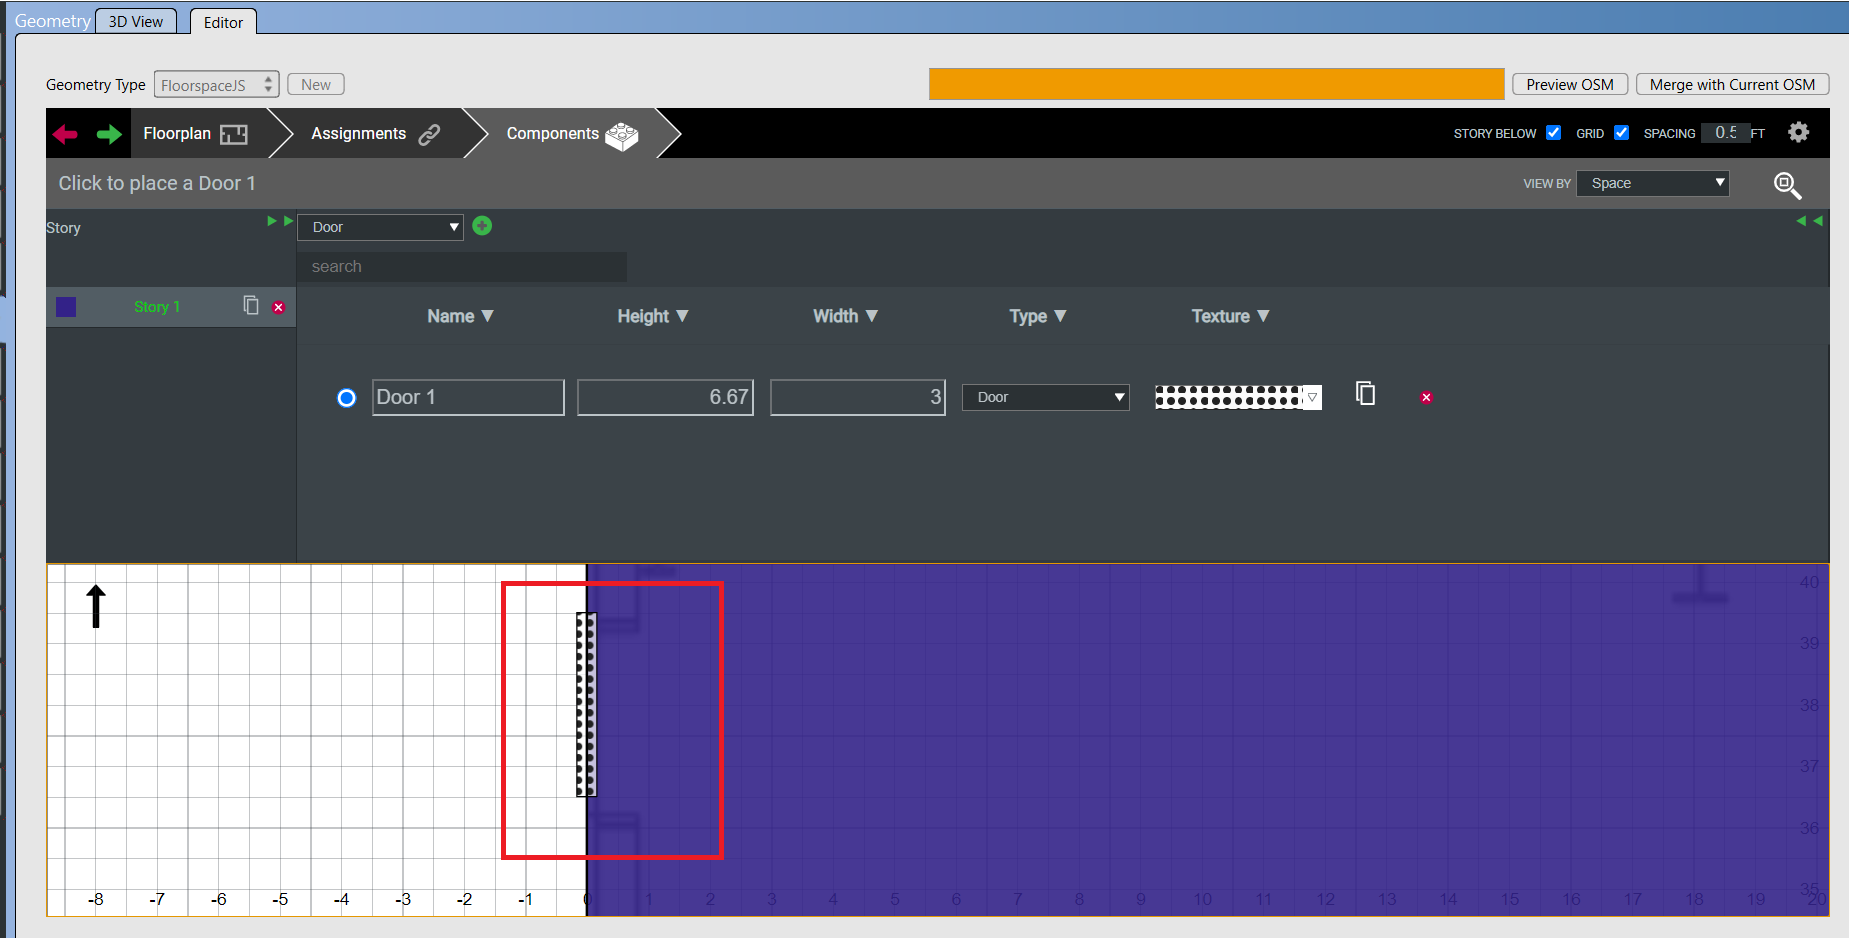
Task: Click the New button
Action: [x=316, y=85]
